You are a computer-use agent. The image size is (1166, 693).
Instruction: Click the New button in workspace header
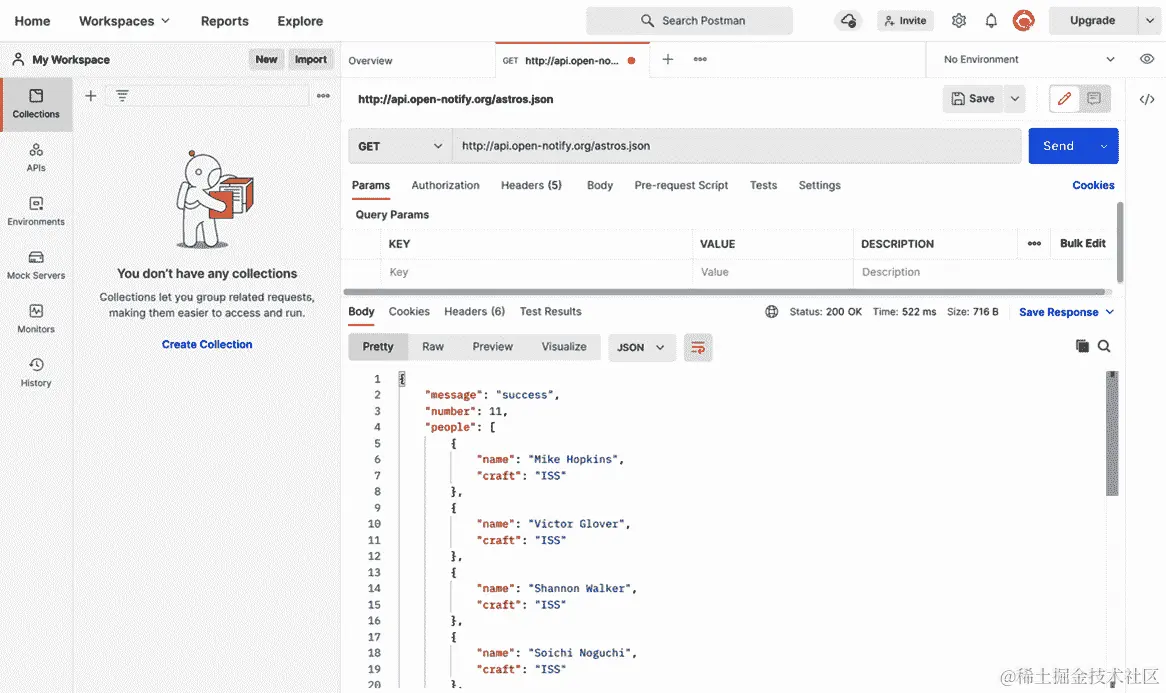click(x=266, y=59)
